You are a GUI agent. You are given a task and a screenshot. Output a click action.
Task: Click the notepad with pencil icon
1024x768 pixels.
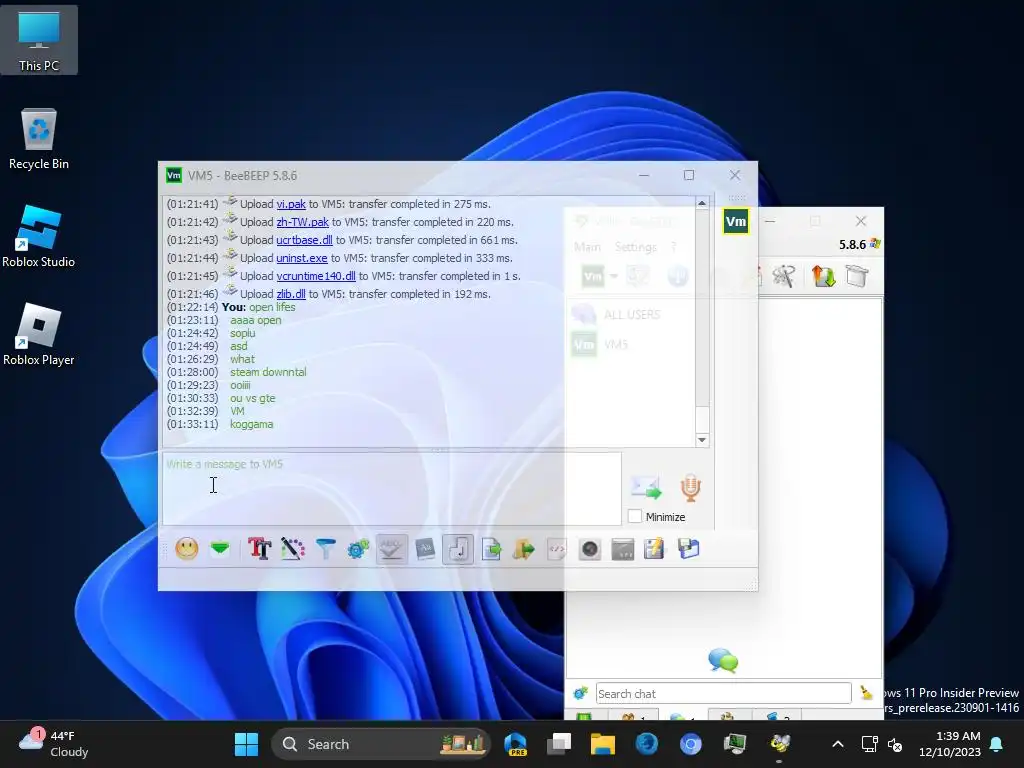654,549
